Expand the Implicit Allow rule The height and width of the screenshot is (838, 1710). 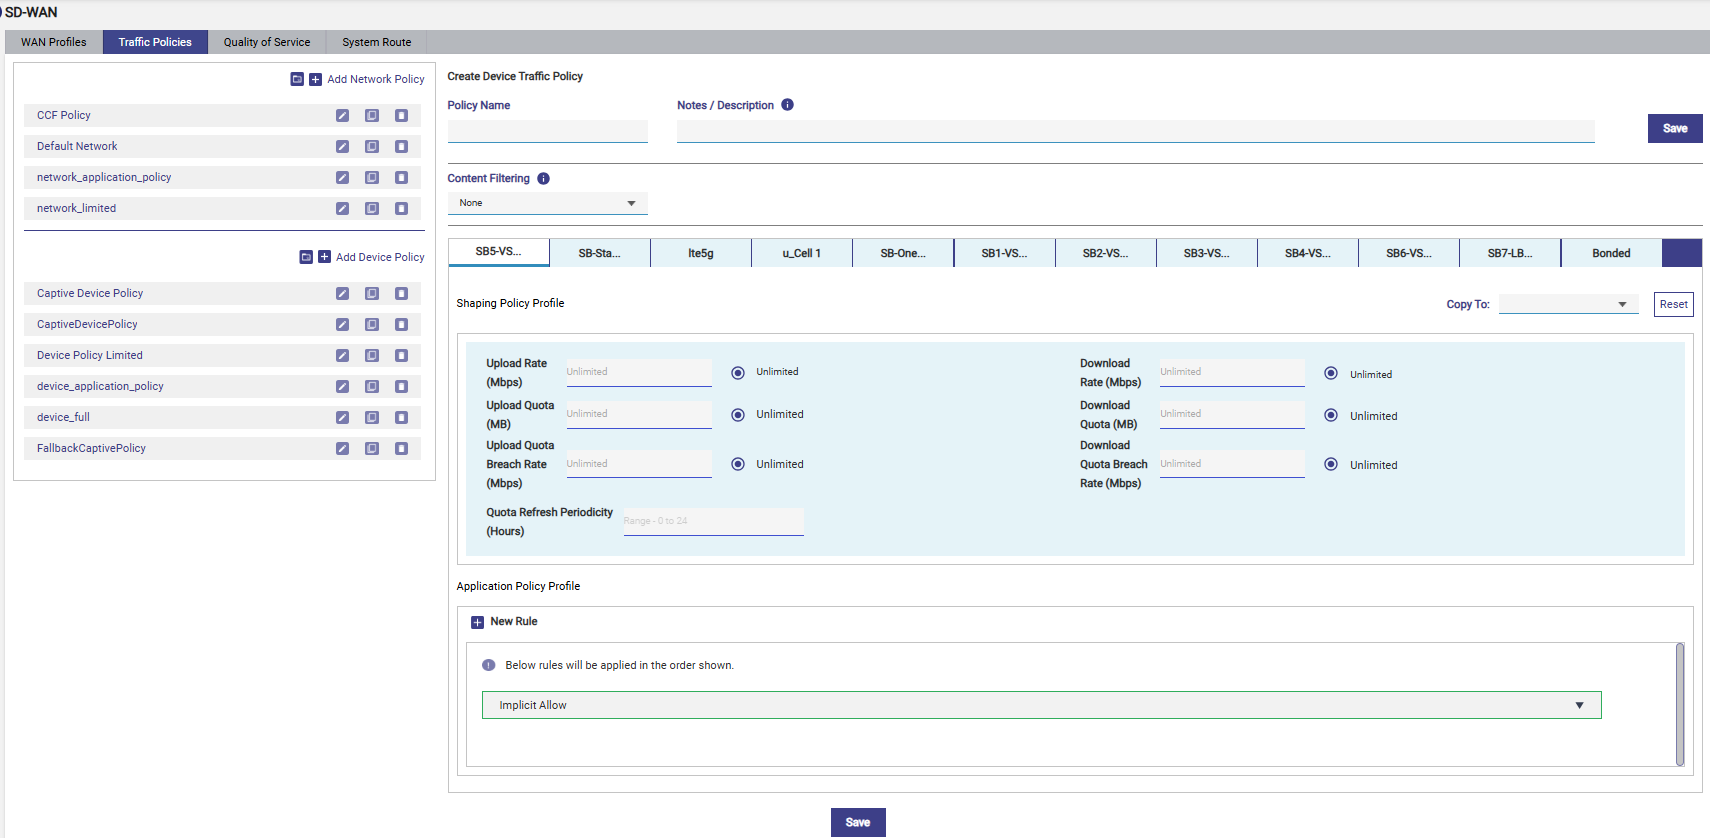point(1579,706)
